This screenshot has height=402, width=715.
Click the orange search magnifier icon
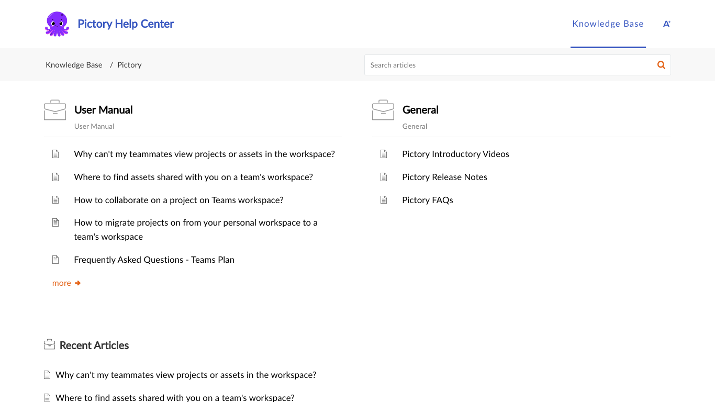pos(661,65)
